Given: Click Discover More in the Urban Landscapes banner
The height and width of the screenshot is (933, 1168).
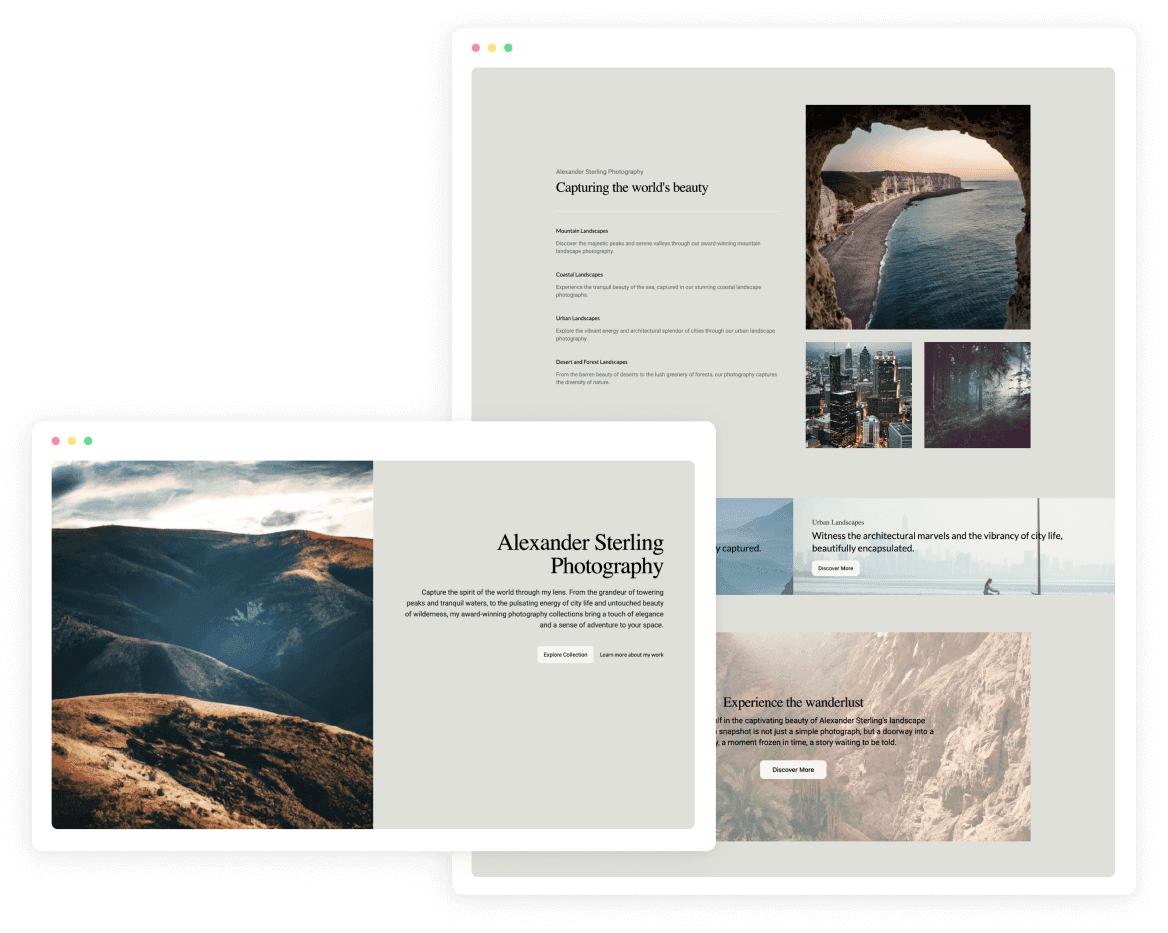Looking at the screenshot, I should point(835,568).
